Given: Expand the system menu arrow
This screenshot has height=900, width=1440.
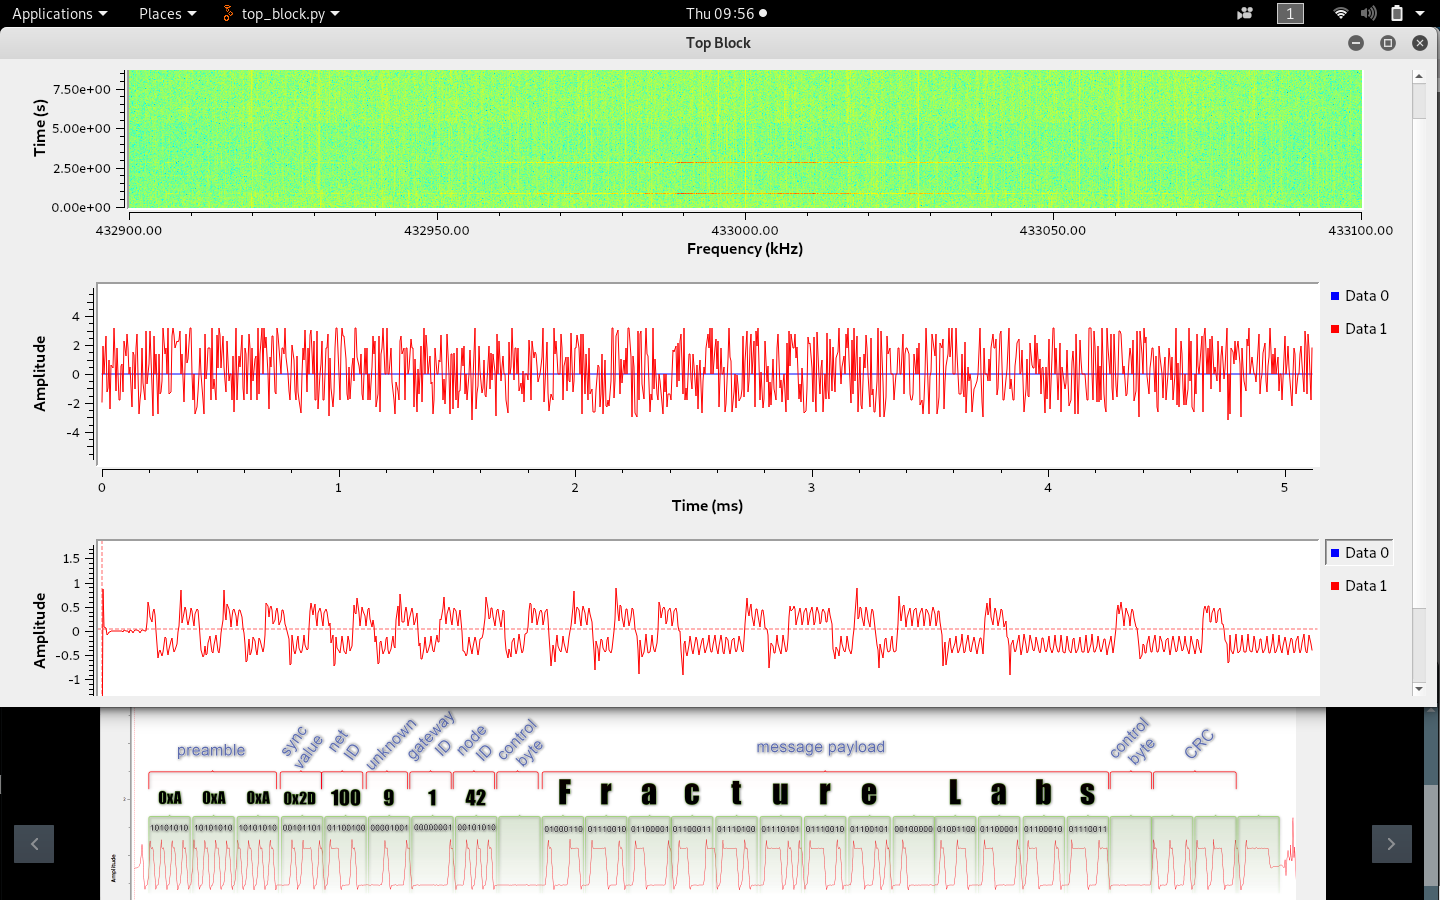Looking at the screenshot, I should [x=1420, y=14].
